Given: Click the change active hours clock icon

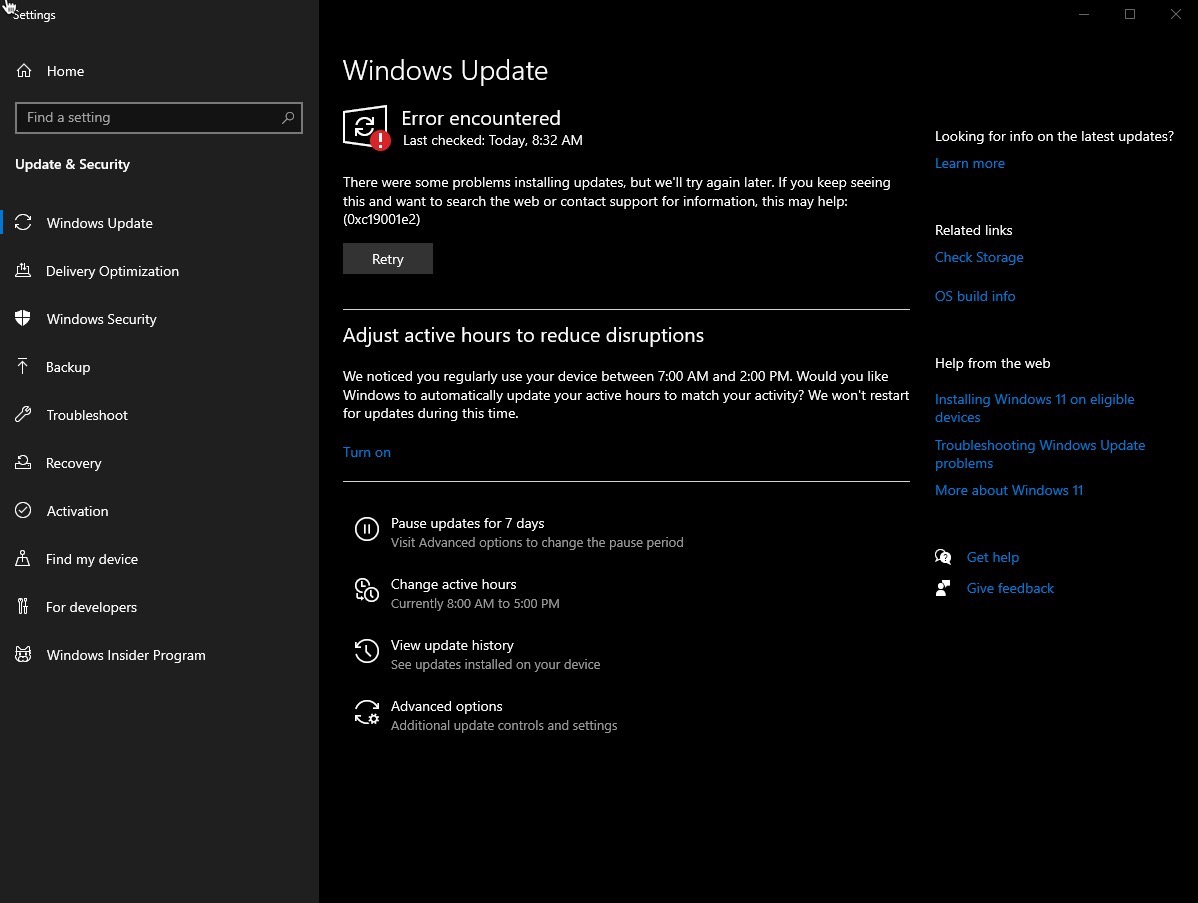Looking at the screenshot, I should coord(367,590).
